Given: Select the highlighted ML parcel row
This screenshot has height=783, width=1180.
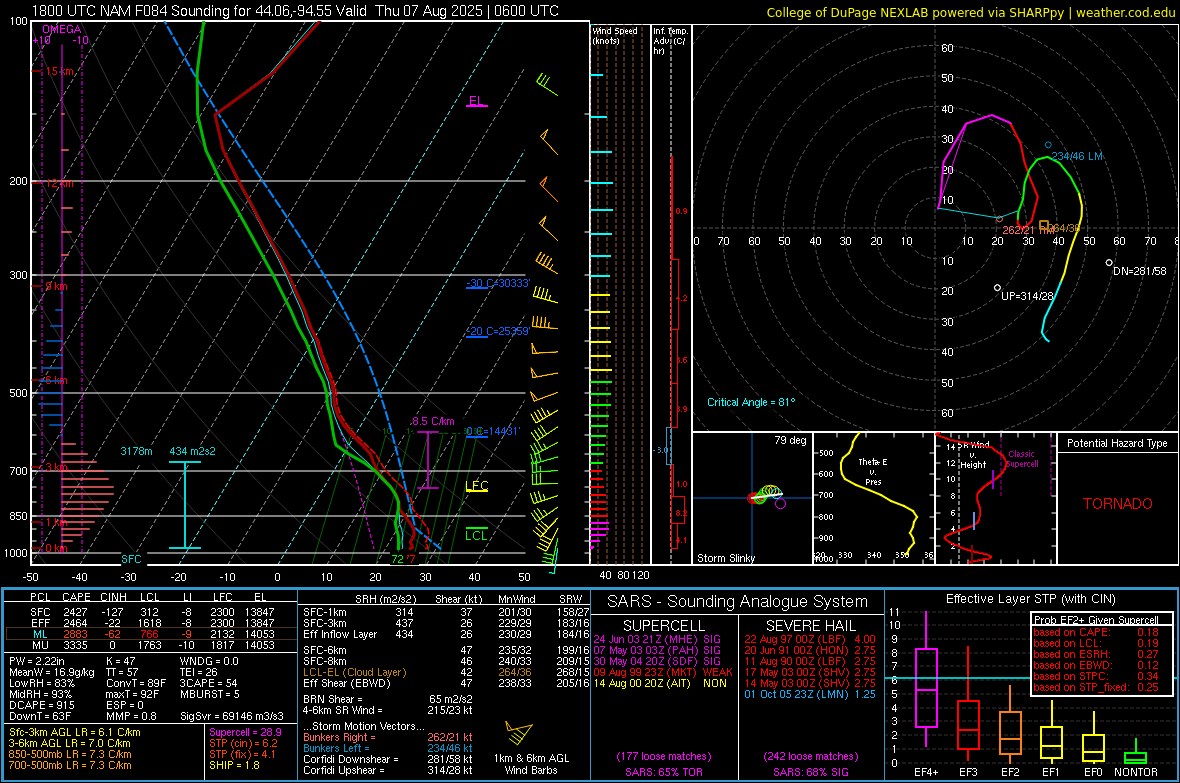Looking at the screenshot, I should click(x=151, y=634).
